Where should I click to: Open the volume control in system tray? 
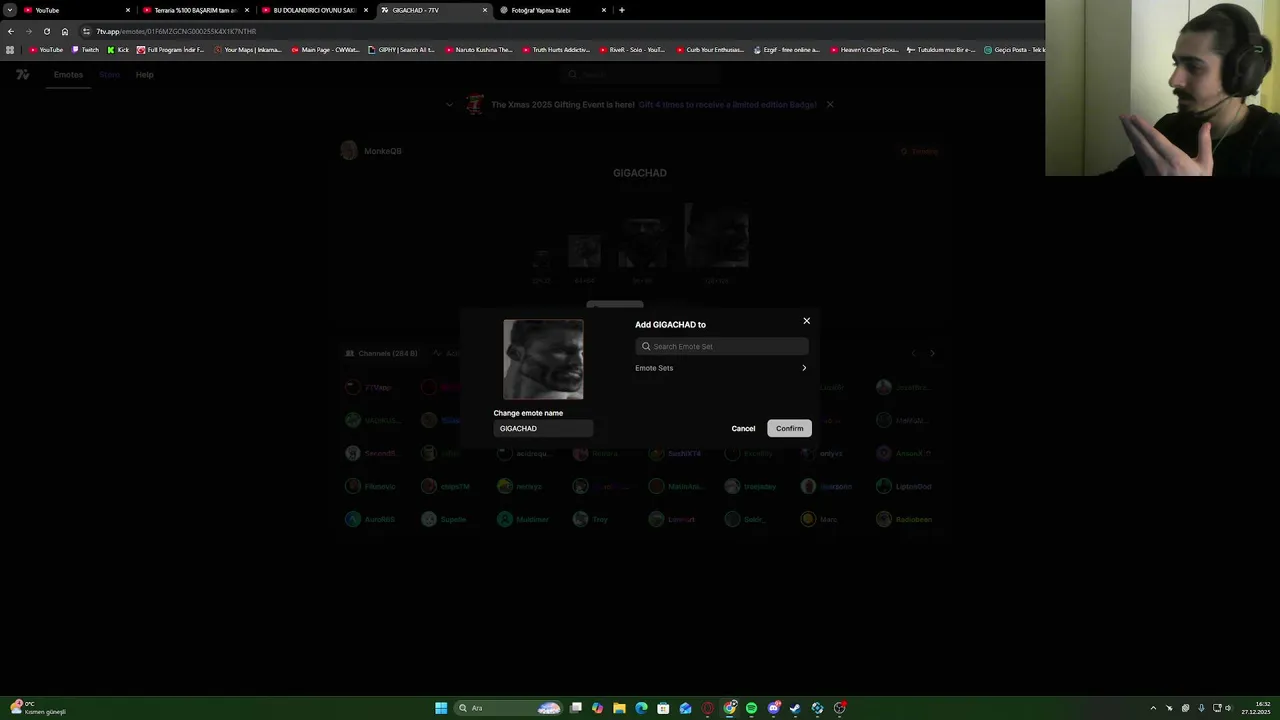pos(1228,708)
